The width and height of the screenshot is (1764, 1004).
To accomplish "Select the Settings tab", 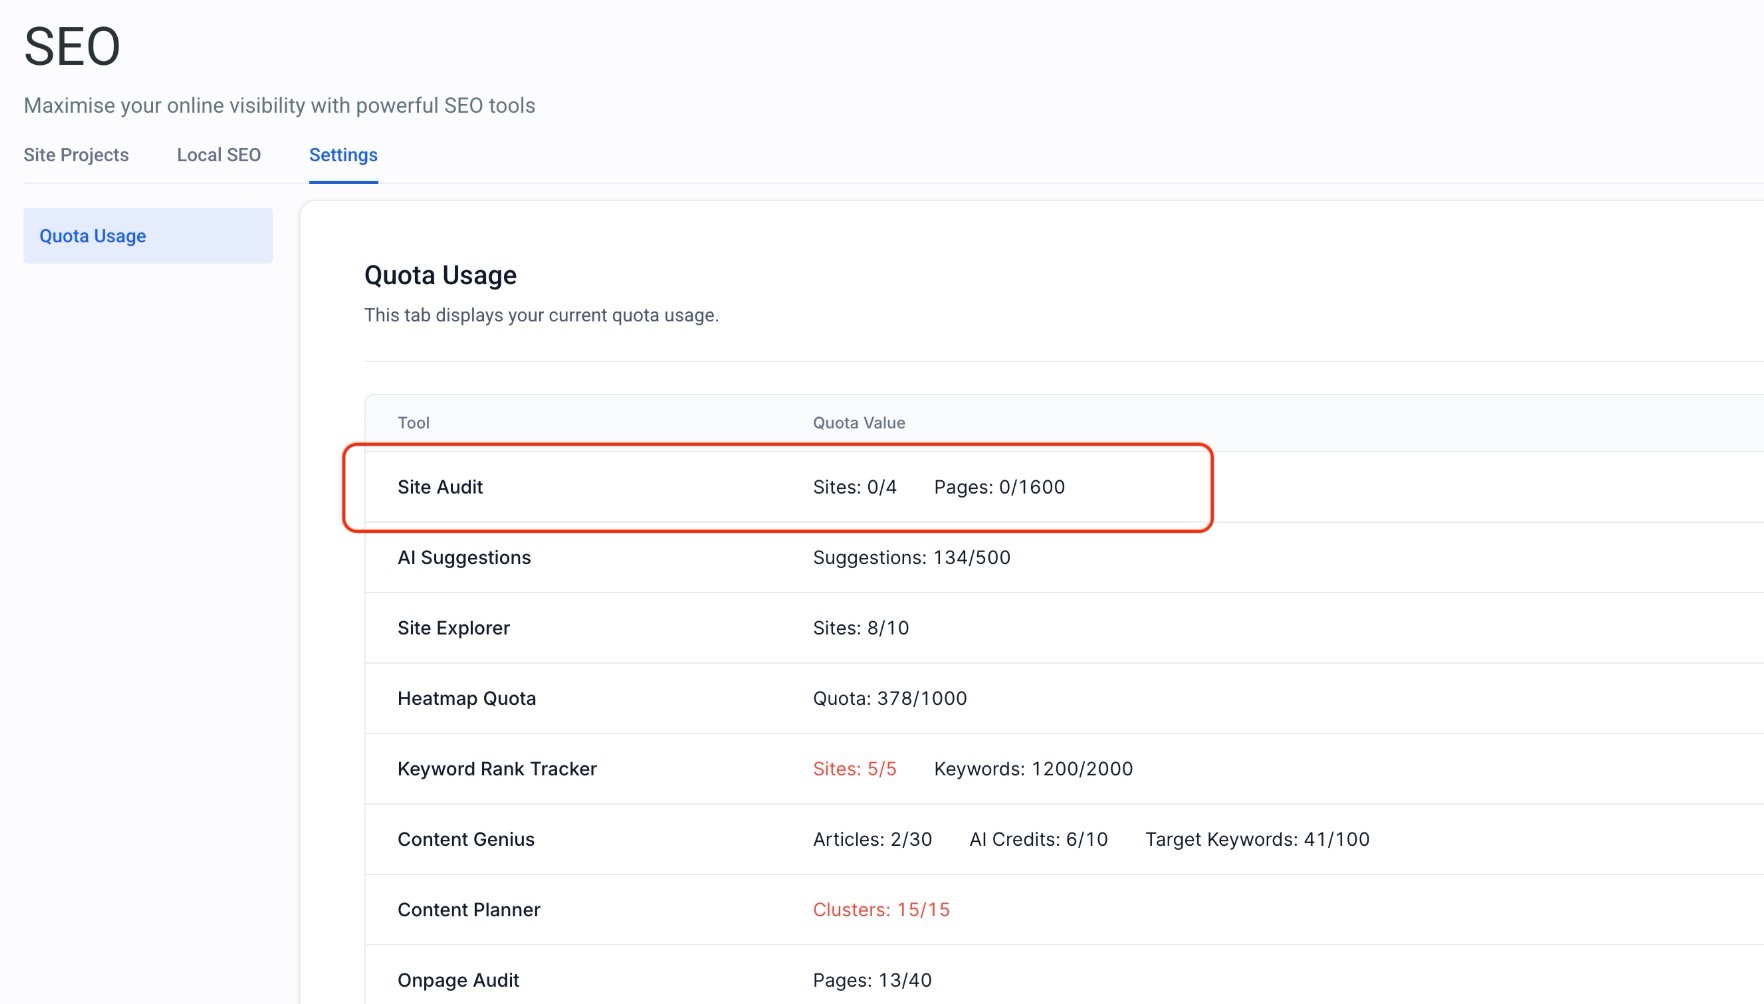I will (x=343, y=155).
